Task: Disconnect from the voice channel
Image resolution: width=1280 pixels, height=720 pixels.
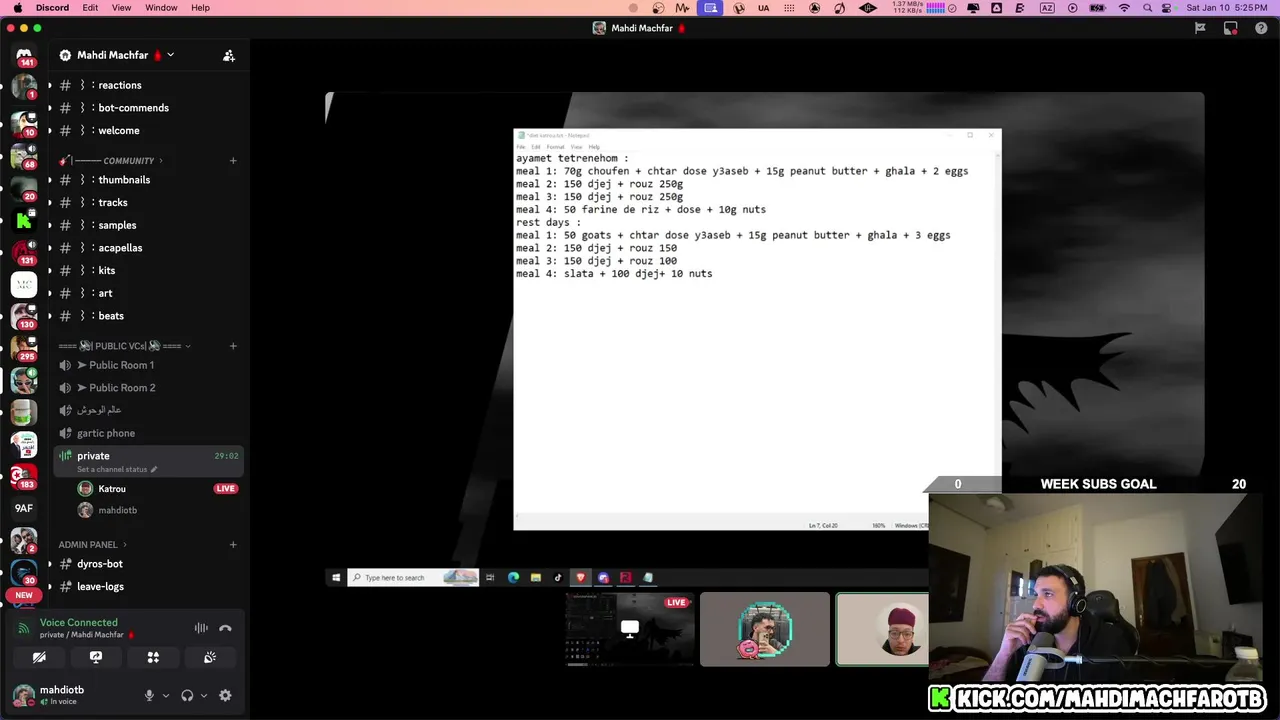Action: point(225,628)
